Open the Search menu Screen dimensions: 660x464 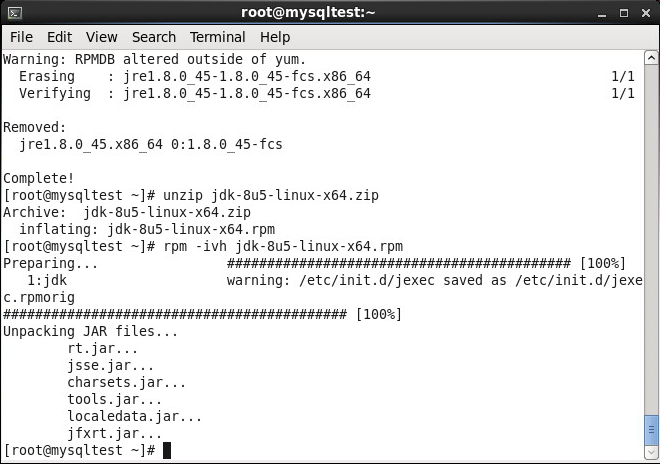pyautogui.click(x=154, y=37)
